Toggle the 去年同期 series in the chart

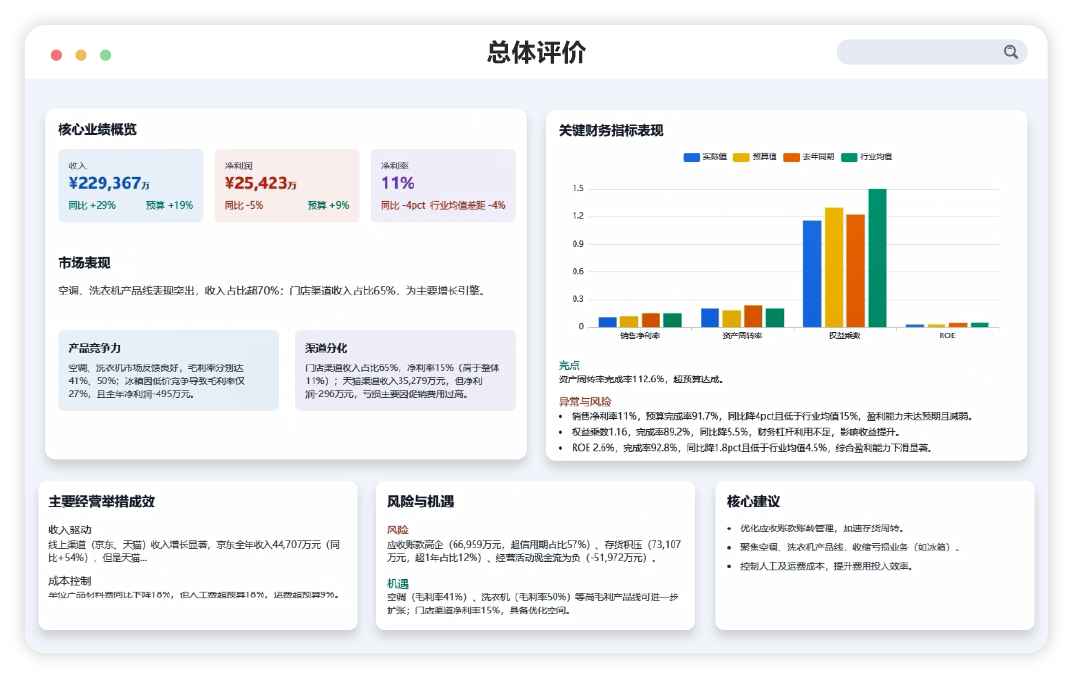point(791,157)
